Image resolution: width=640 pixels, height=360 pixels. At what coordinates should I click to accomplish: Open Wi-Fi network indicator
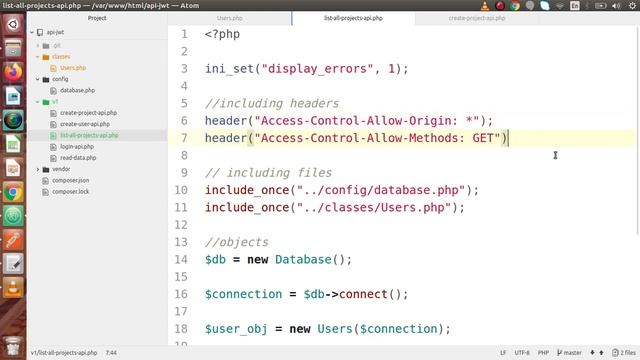click(x=560, y=5)
